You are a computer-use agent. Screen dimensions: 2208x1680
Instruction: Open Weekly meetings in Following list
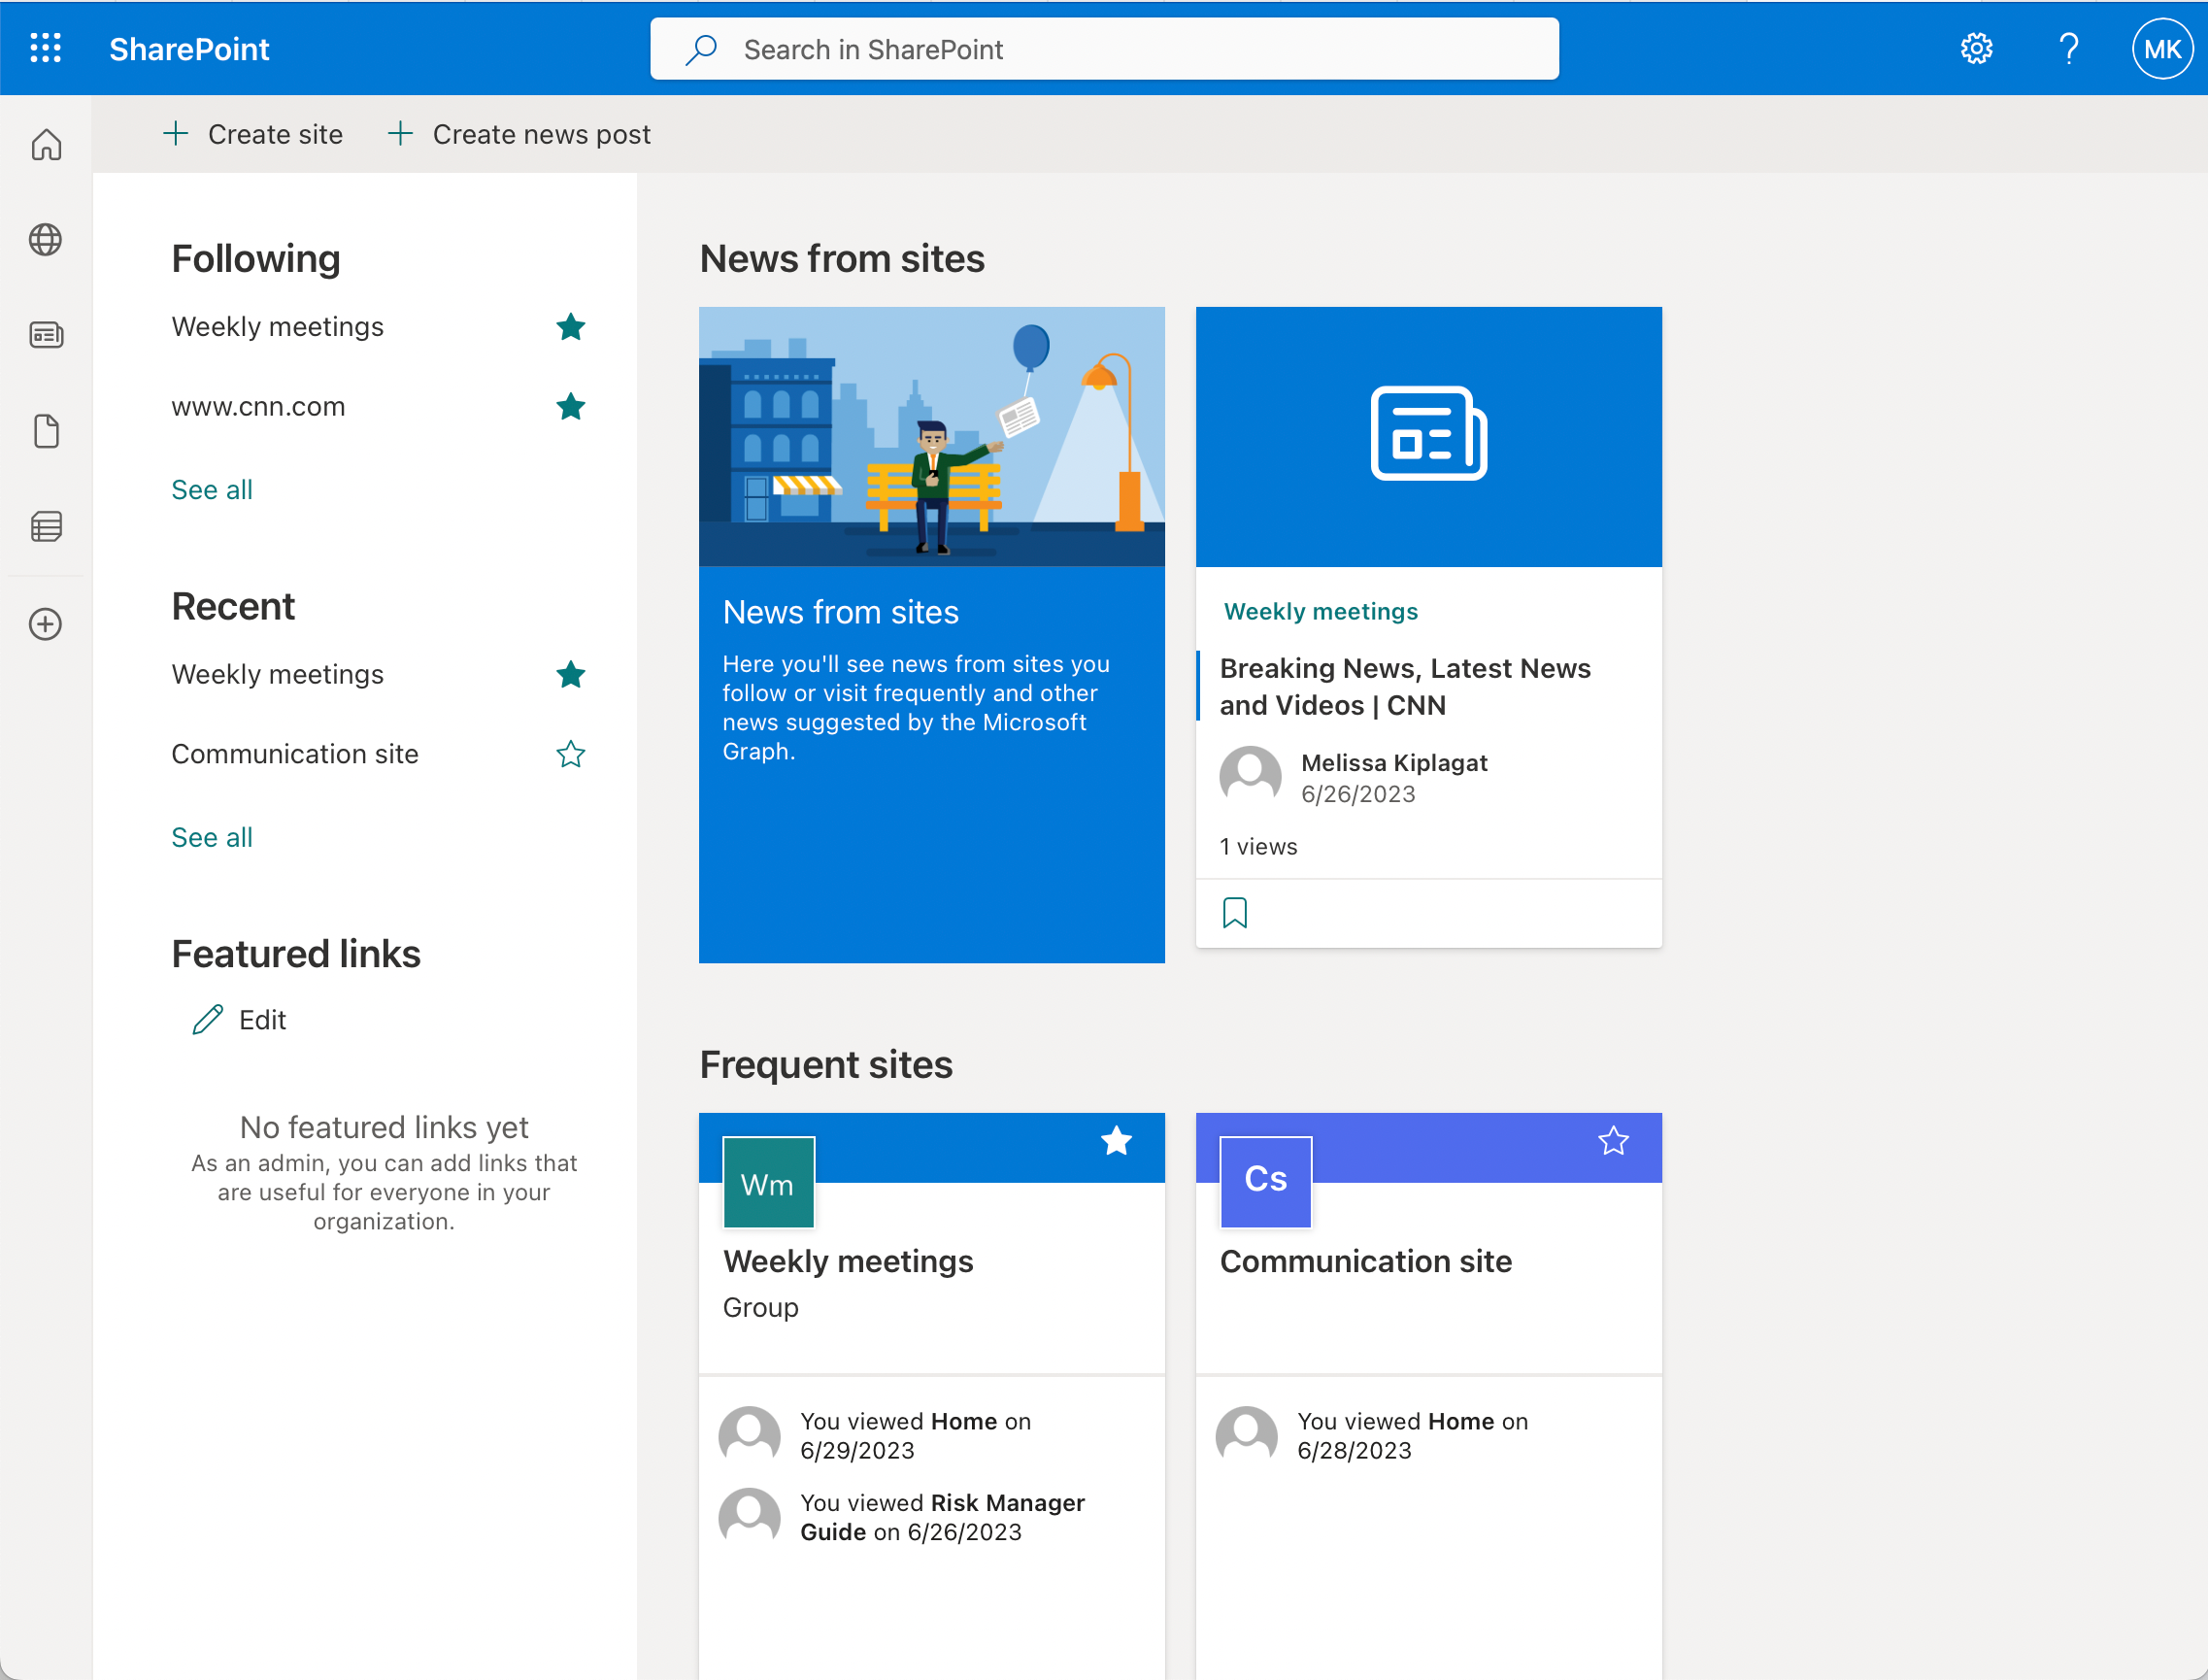coord(278,326)
